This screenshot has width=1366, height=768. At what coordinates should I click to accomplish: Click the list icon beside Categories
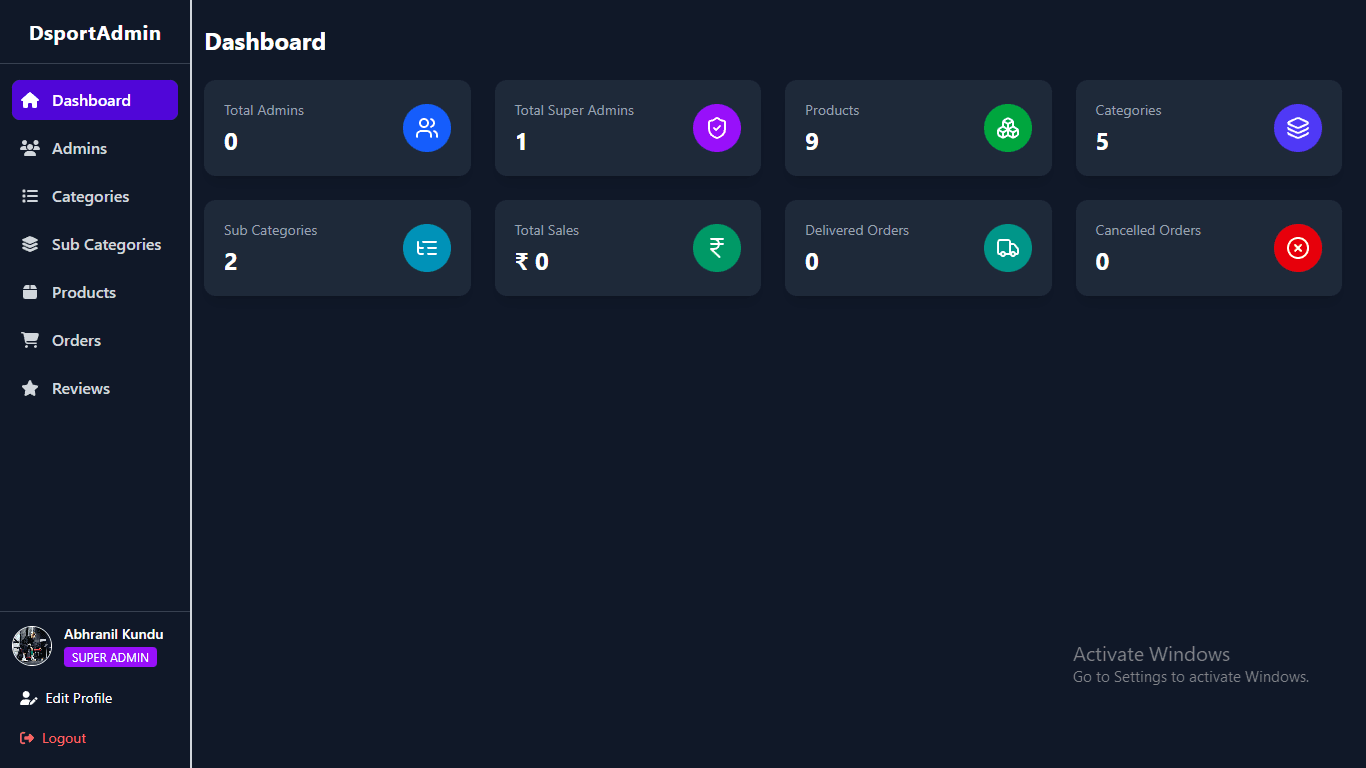[x=30, y=196]
